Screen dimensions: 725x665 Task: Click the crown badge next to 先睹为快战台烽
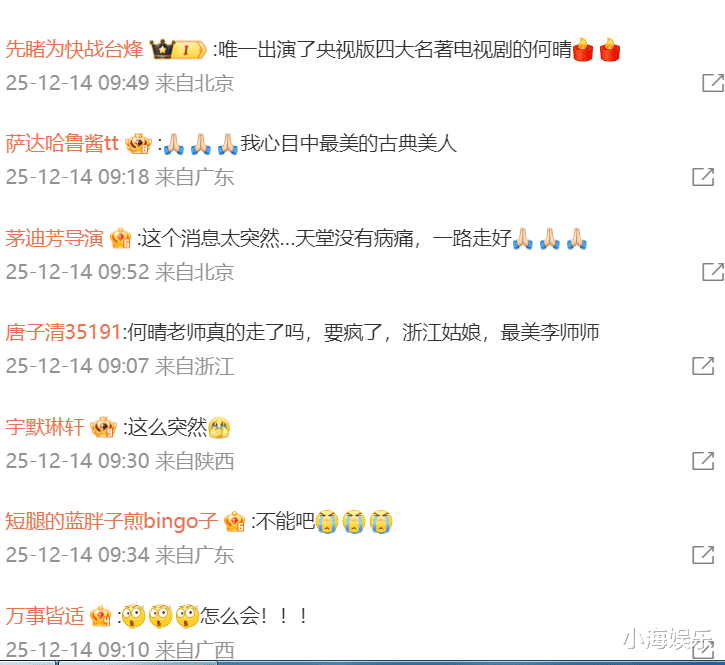pyautogui.click(x=178, y=49)
